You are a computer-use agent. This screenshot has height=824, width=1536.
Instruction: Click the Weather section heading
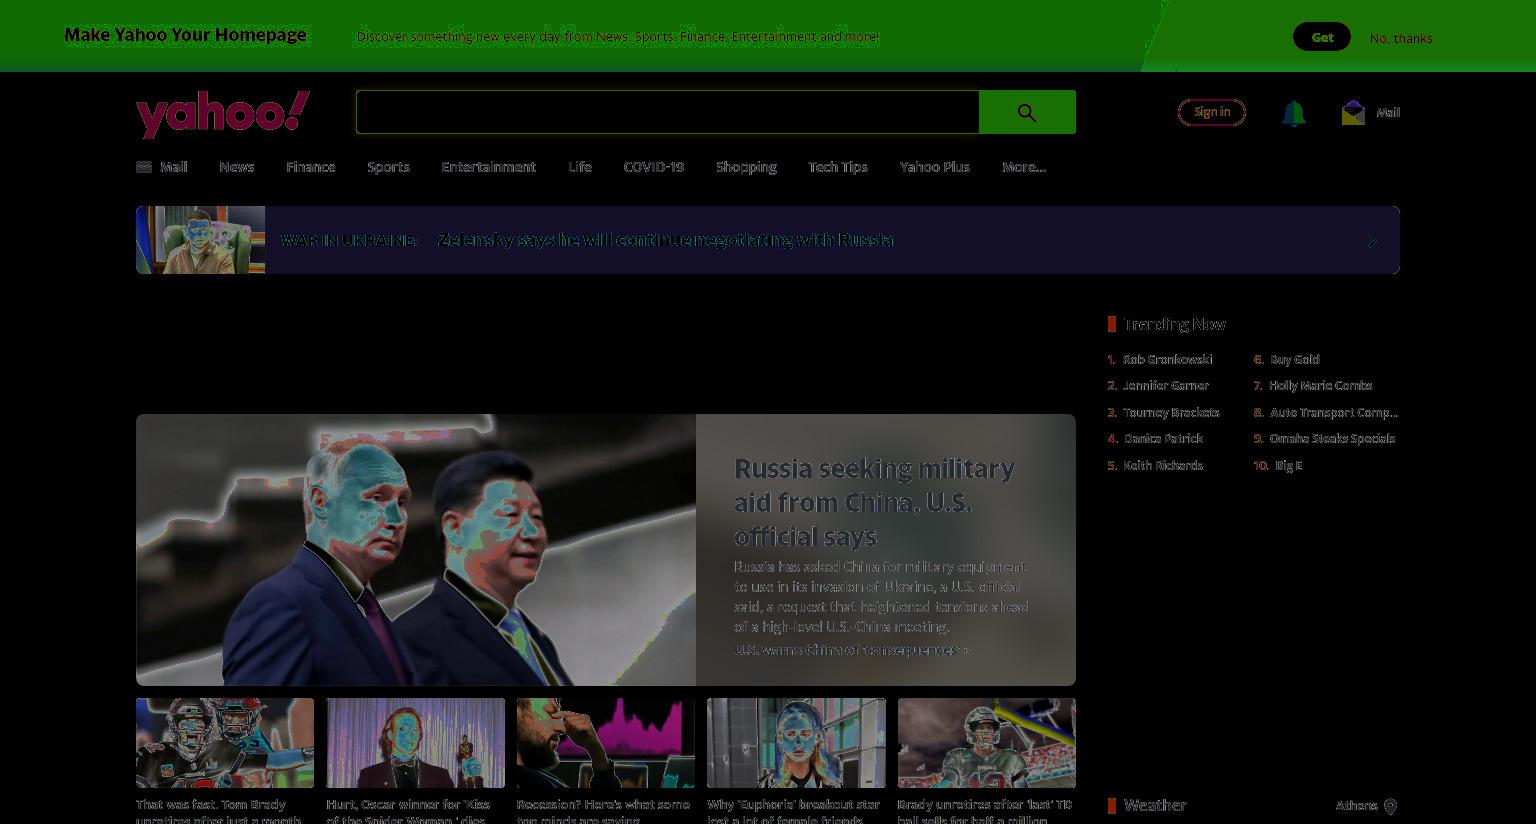[x=1155, y=805]
